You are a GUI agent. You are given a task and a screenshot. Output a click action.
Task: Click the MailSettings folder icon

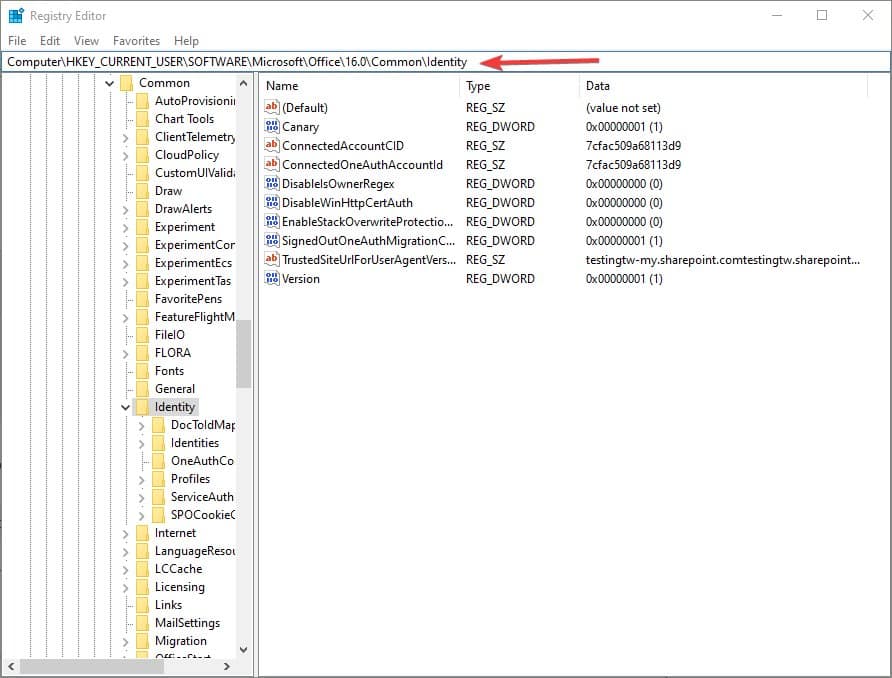pos(142,623)
